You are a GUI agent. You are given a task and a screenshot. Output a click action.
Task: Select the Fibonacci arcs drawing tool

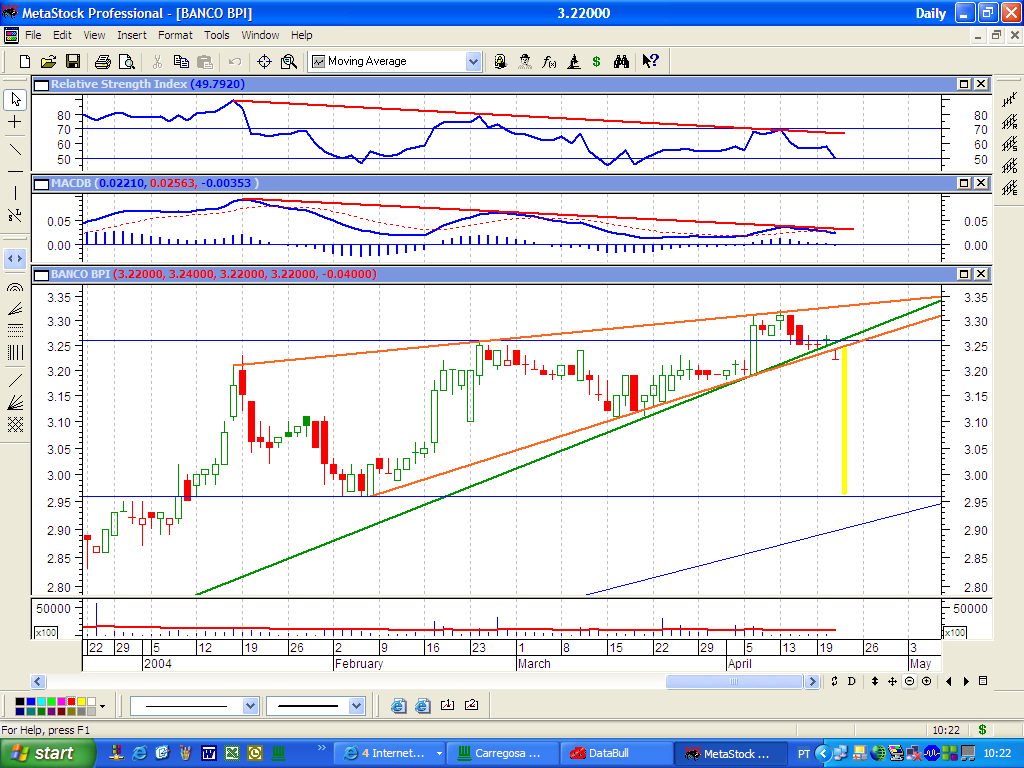[15, 287]
